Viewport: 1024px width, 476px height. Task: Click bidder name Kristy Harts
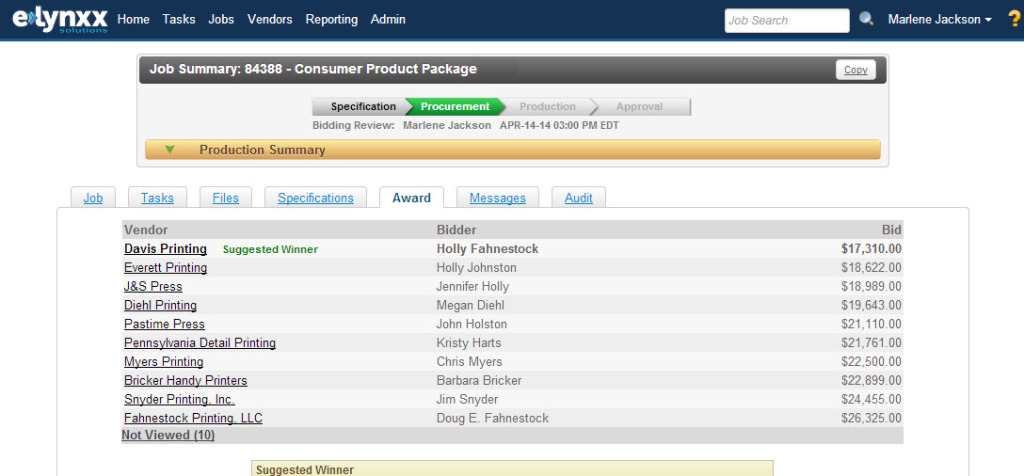[x=469, y=343]
